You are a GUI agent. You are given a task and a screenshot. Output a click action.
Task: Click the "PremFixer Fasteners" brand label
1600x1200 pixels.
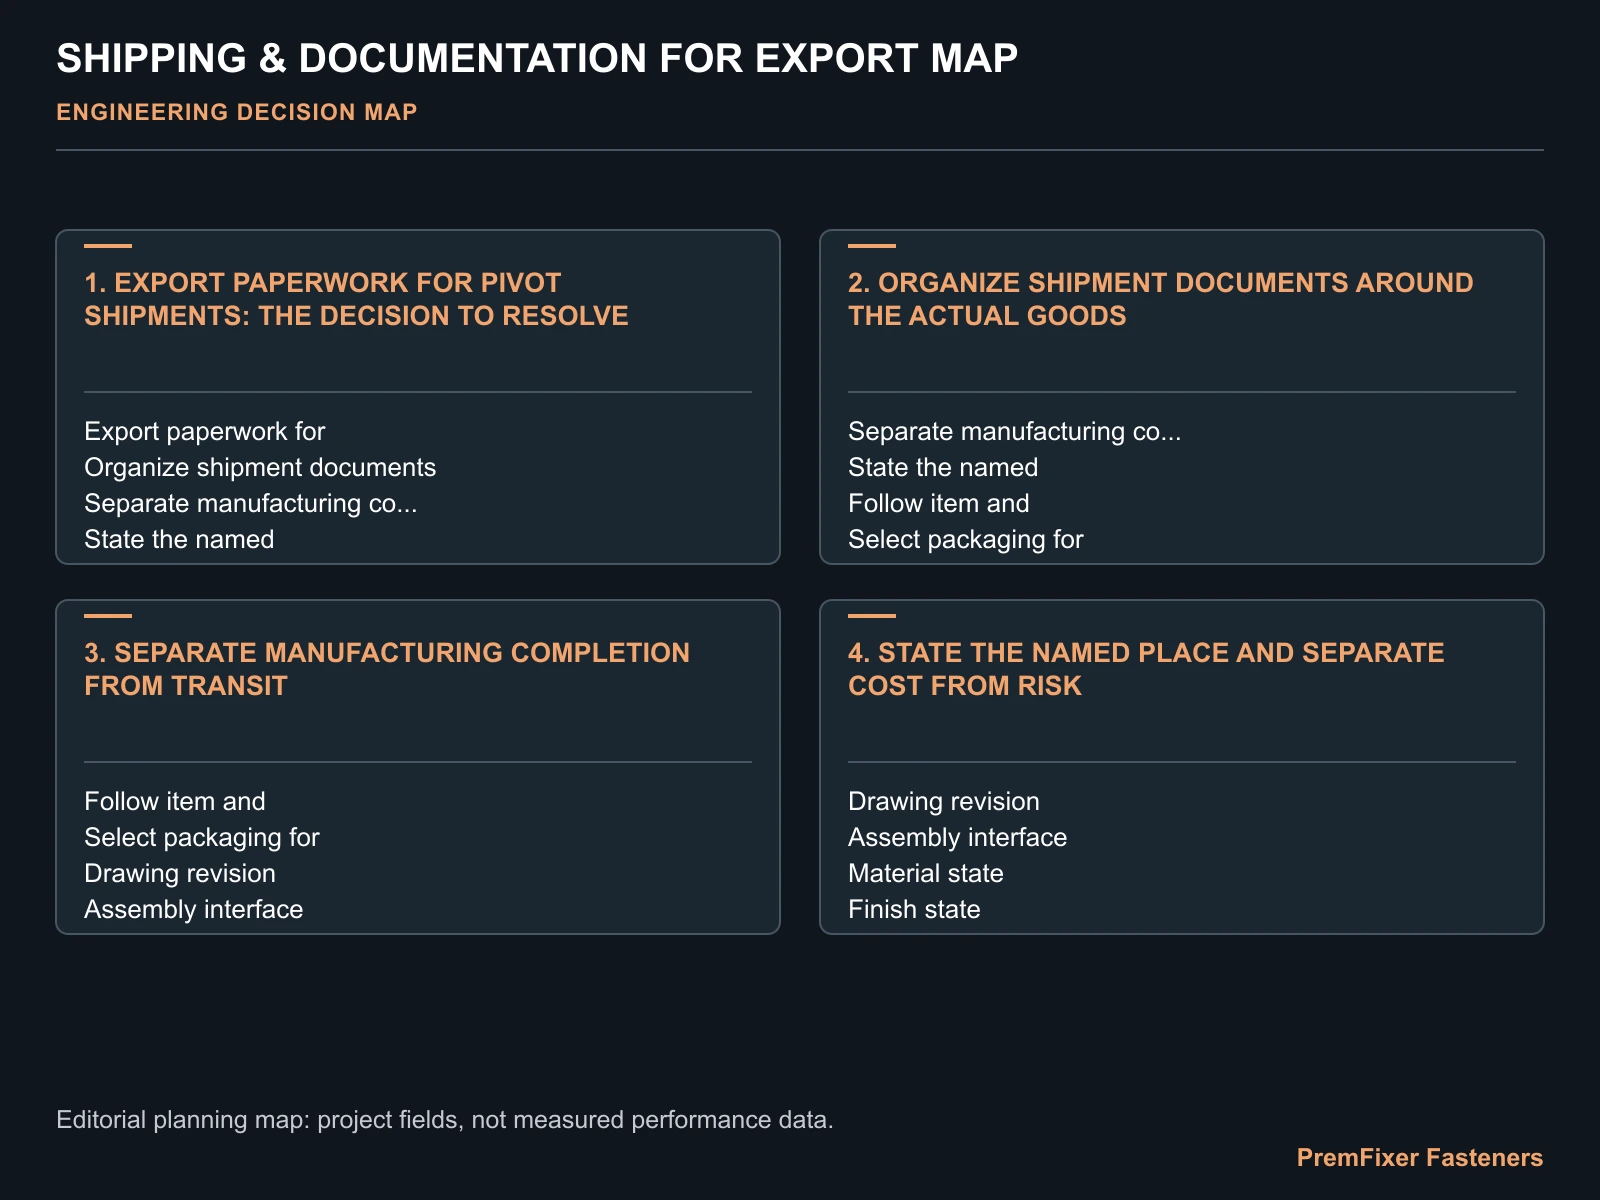1420,1157
